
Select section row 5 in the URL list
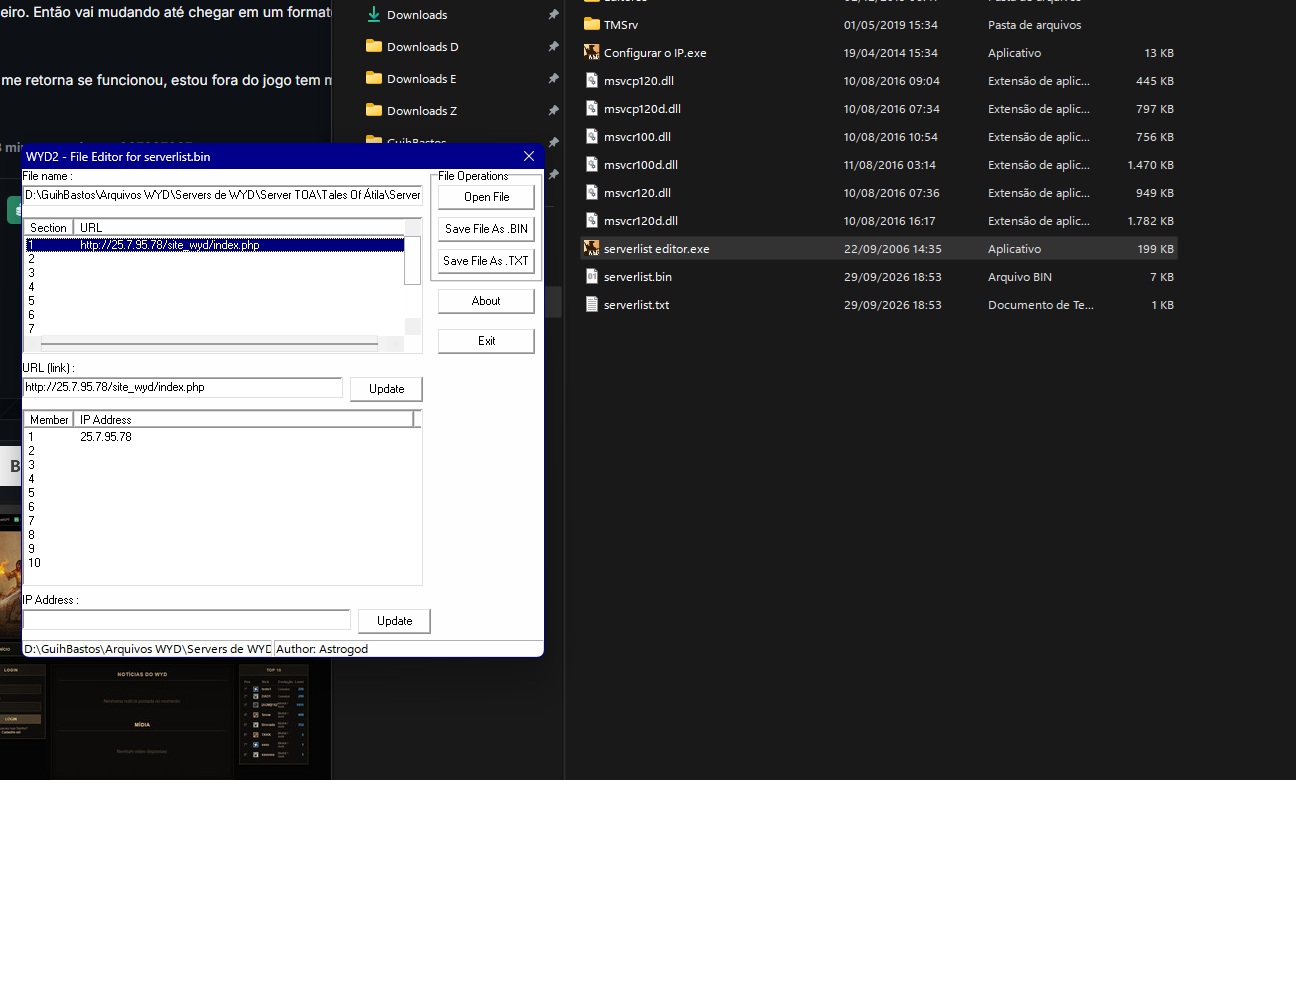(x=214, y=301)
